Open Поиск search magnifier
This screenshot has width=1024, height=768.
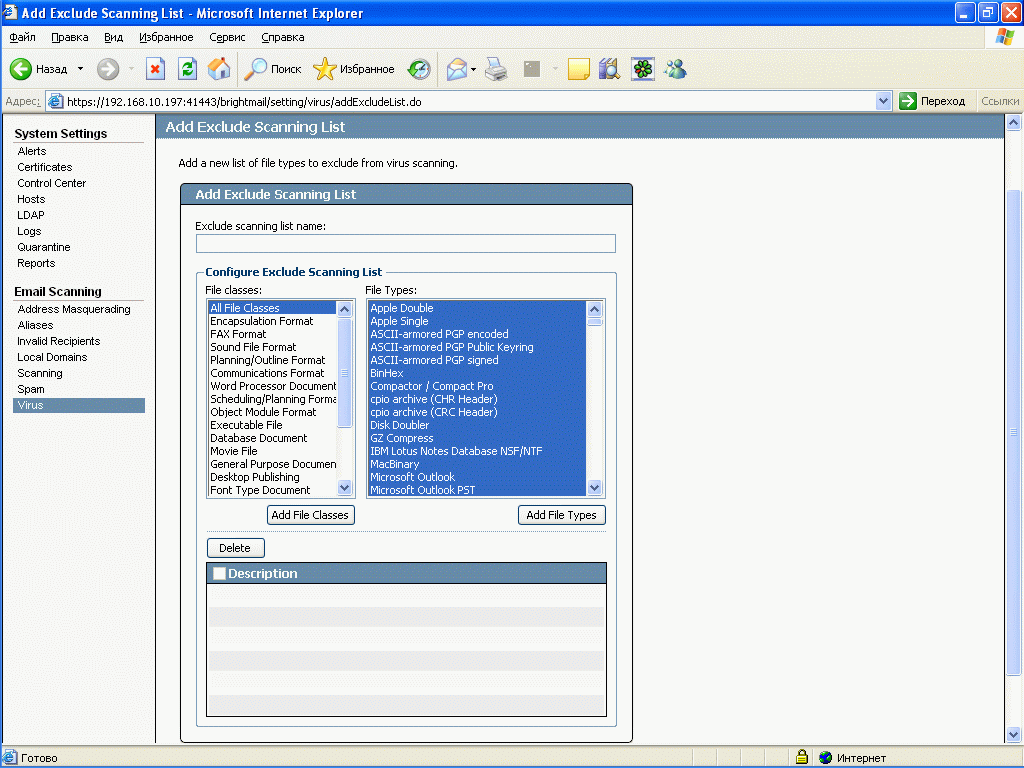click(255, 69)
